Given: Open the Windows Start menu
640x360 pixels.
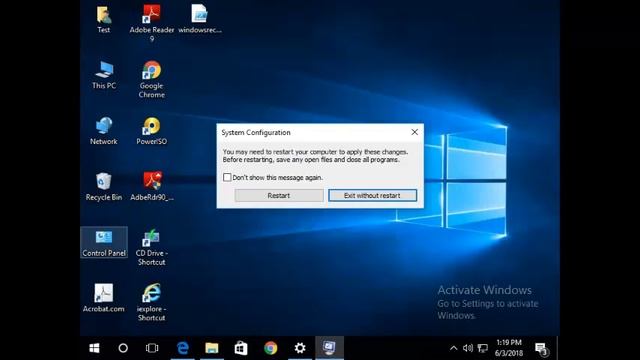Looking at the screenshot, I should (94, 348).
